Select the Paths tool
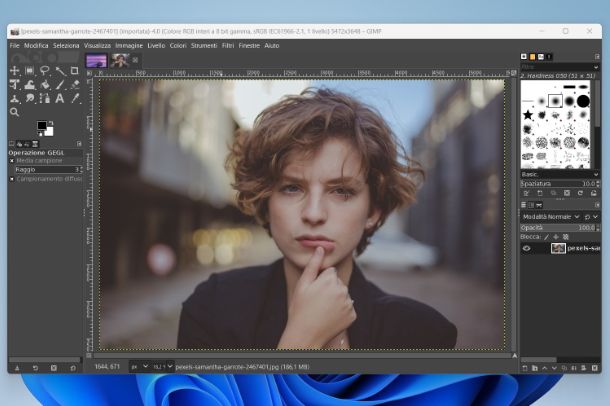 pos(45,98)
